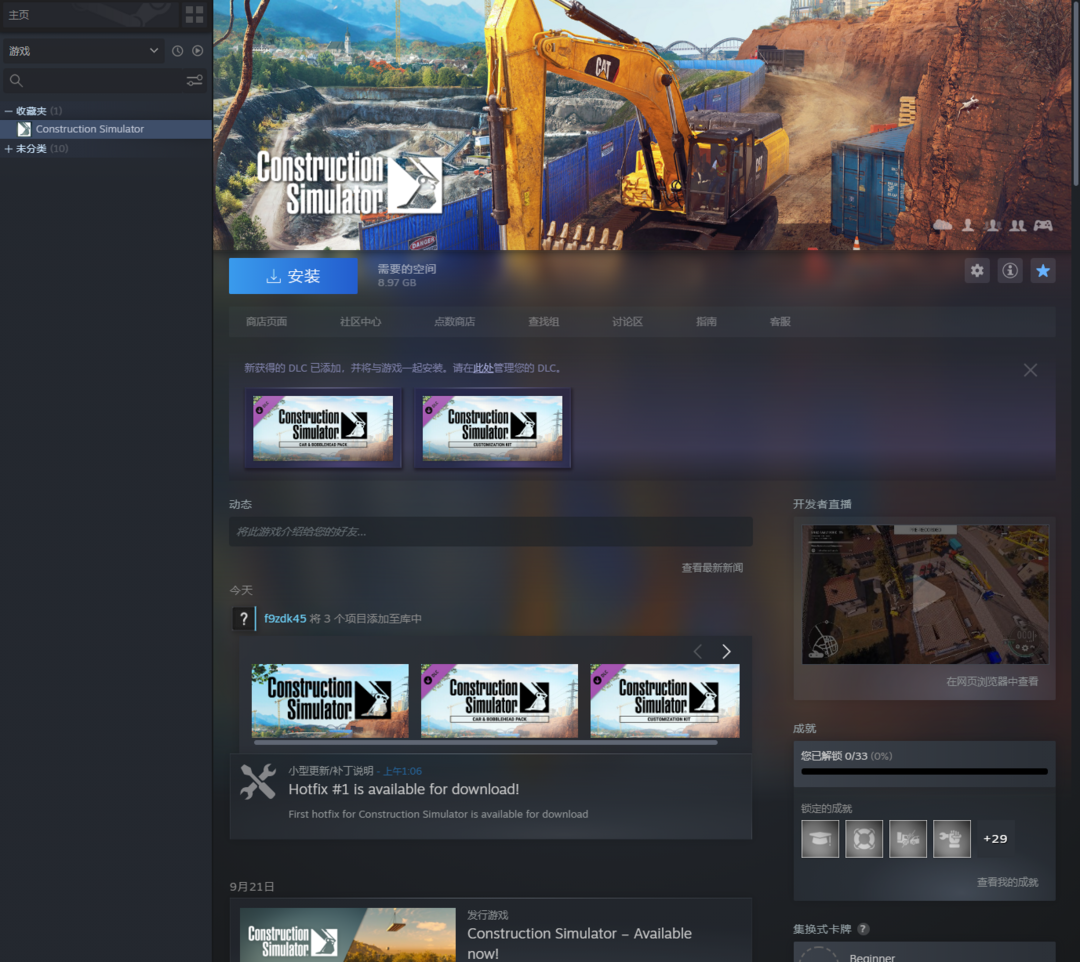Click 在网页浏览器中查看 broadcast link
Image resolution: width=1080 pixels, height=962 pixels.
992,682
